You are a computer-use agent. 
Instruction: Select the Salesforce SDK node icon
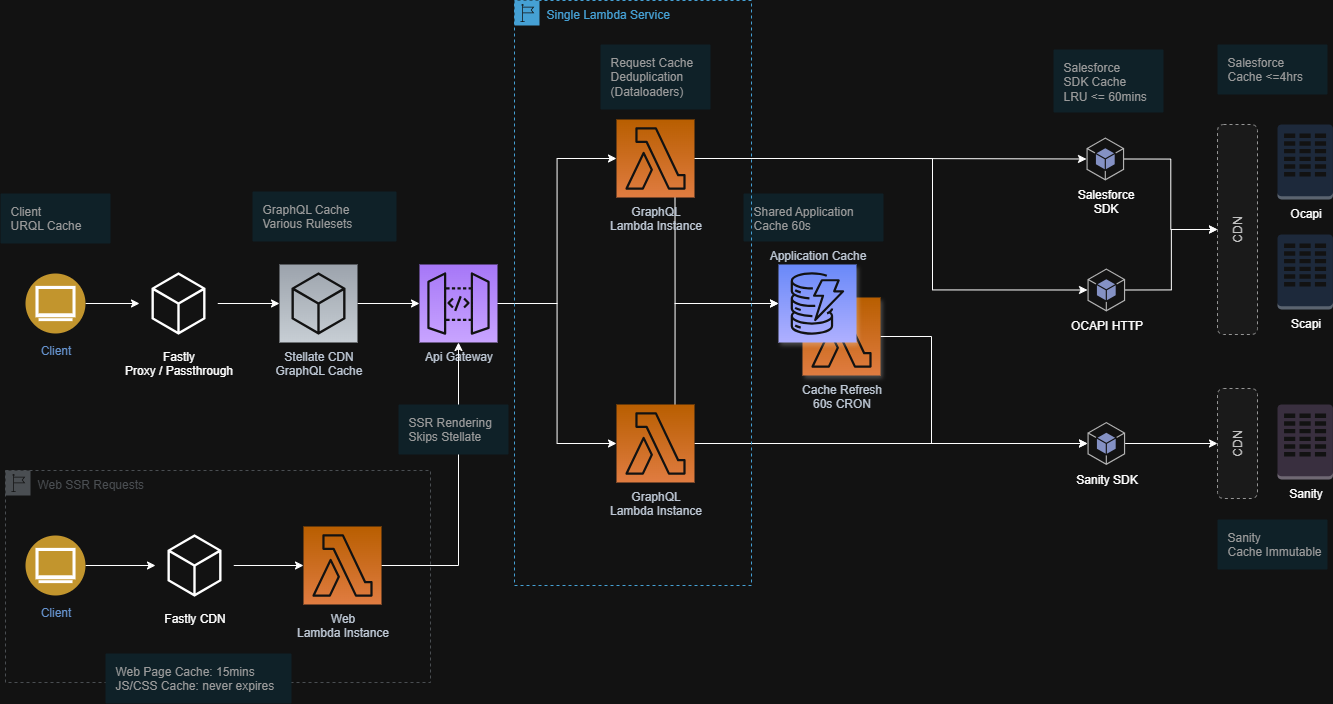pyautogui.click(x=1105, y=158)
